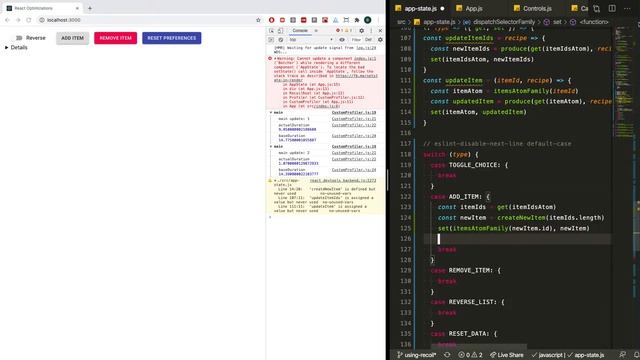This screenshot has width=640, height=360.
Task: Click the feedback icon in status bar
Action: [x=622, y=355]
